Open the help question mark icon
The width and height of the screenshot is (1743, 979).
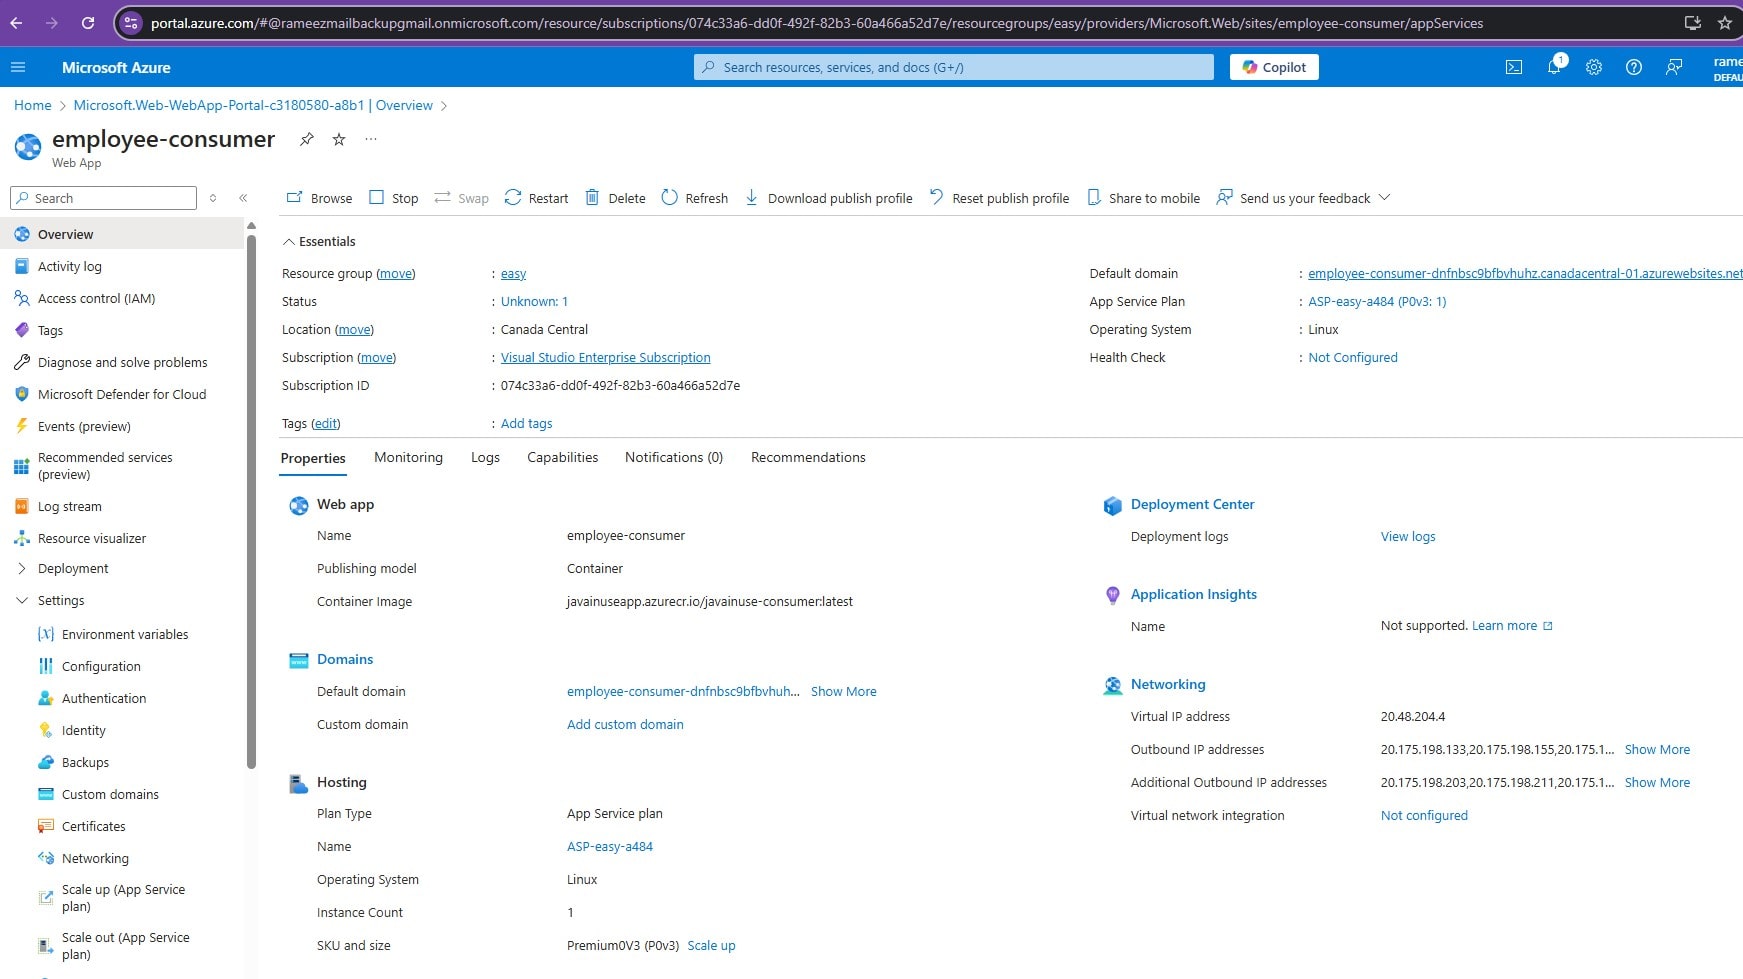(x=1634, y=67)
